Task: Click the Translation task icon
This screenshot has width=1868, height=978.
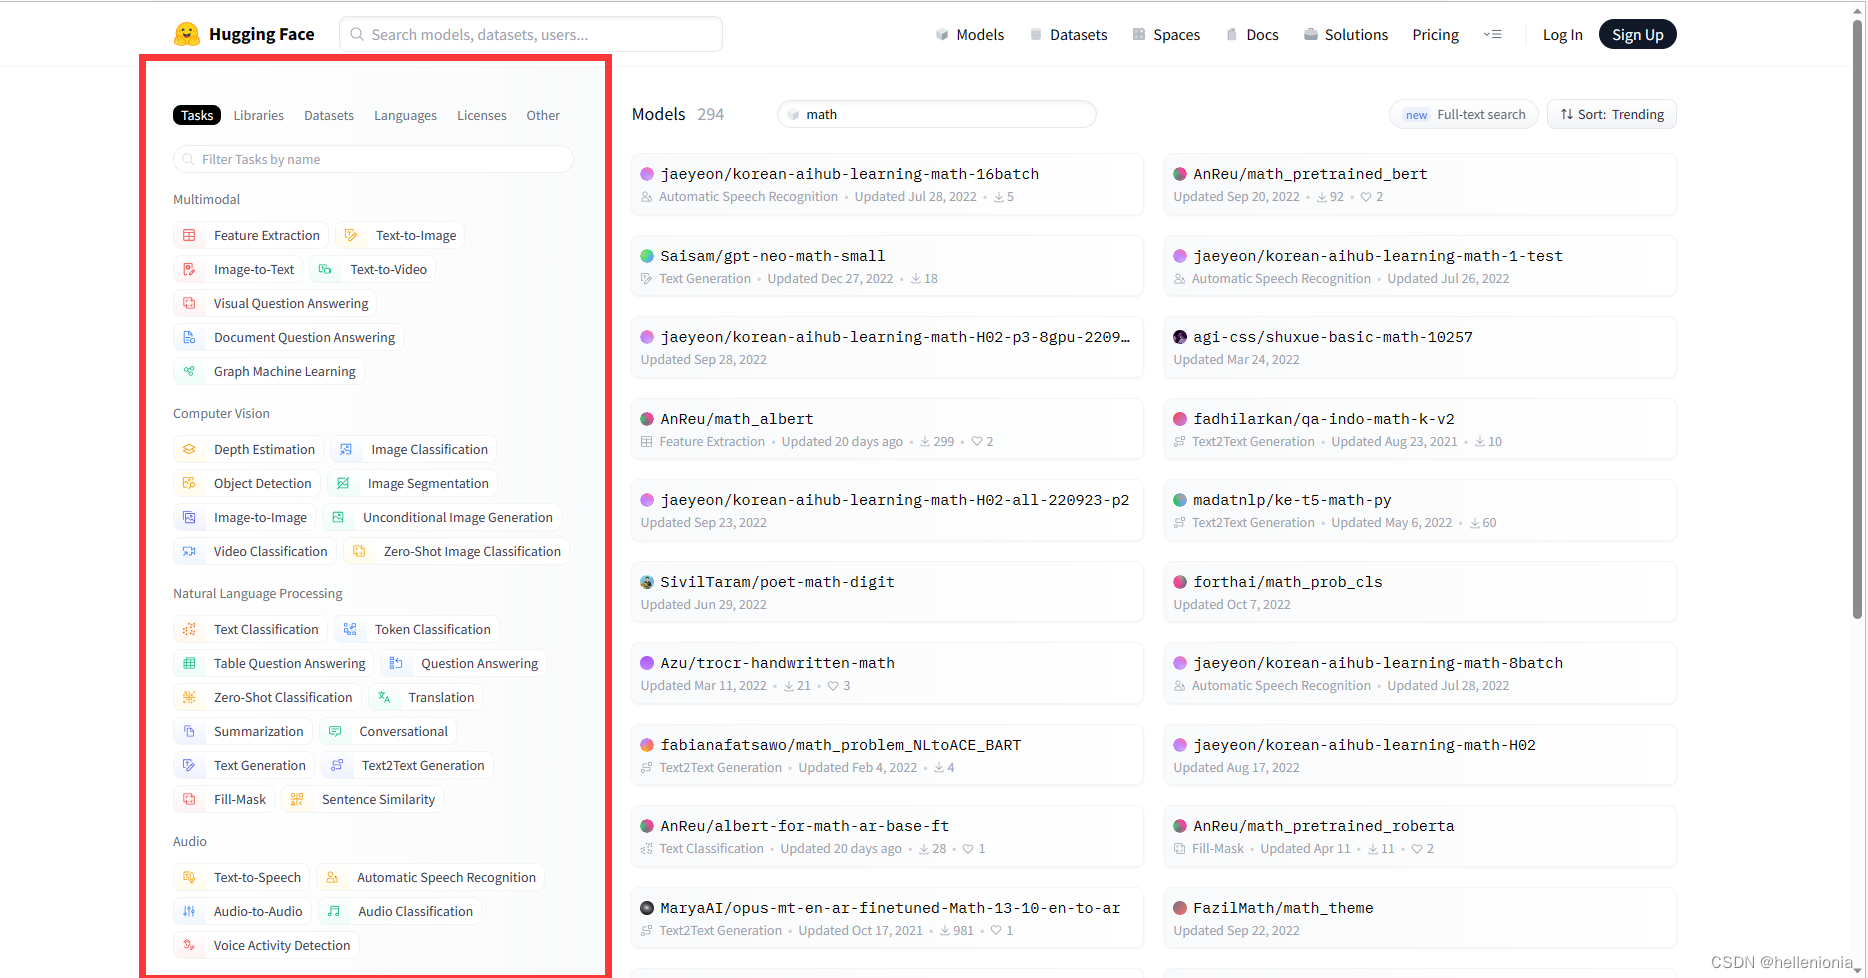Action: click(x=384, y=698)
